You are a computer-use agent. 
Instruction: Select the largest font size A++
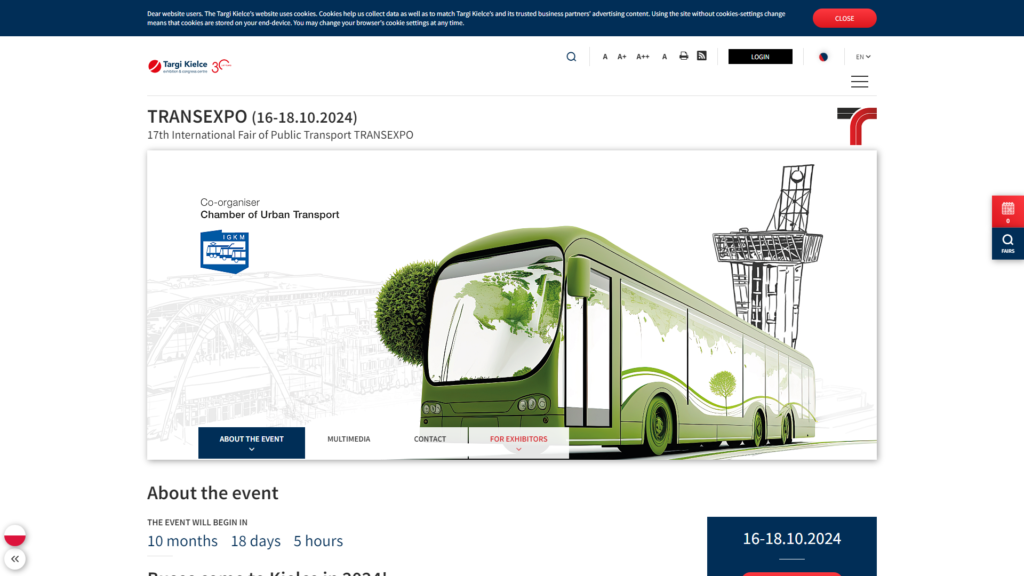(643, 57)
